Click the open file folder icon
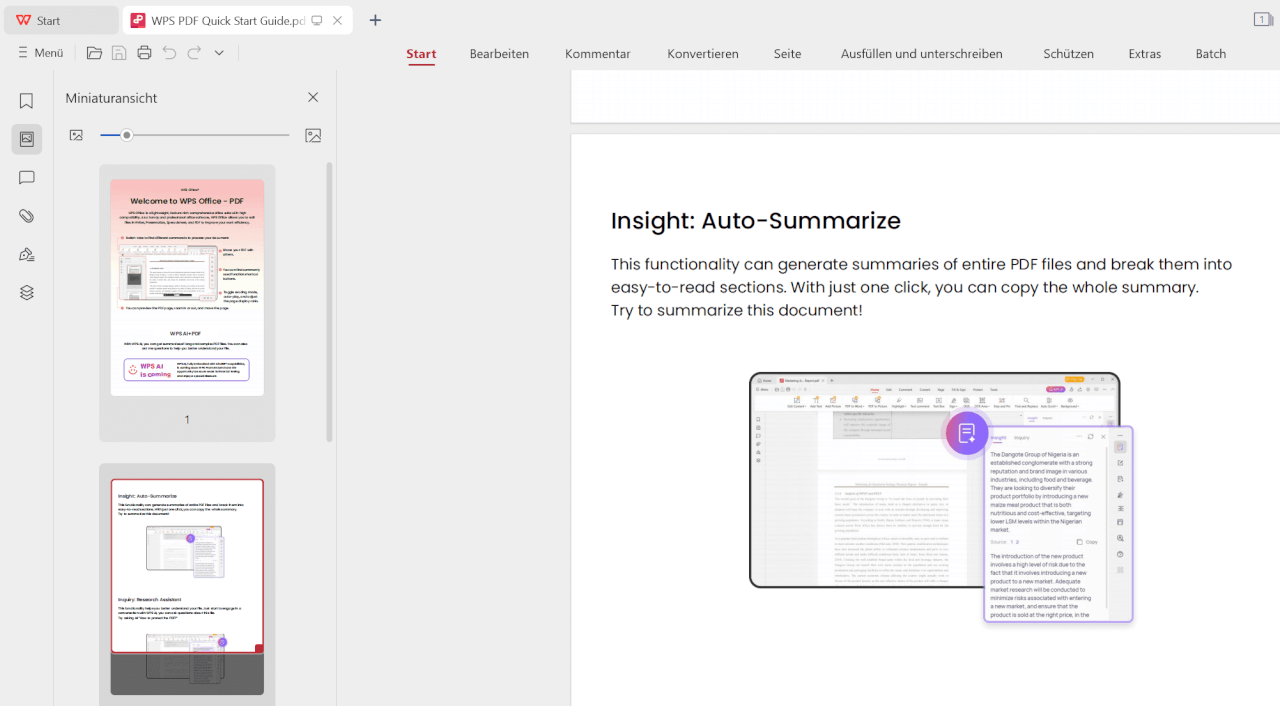 [x=94, y=53]
